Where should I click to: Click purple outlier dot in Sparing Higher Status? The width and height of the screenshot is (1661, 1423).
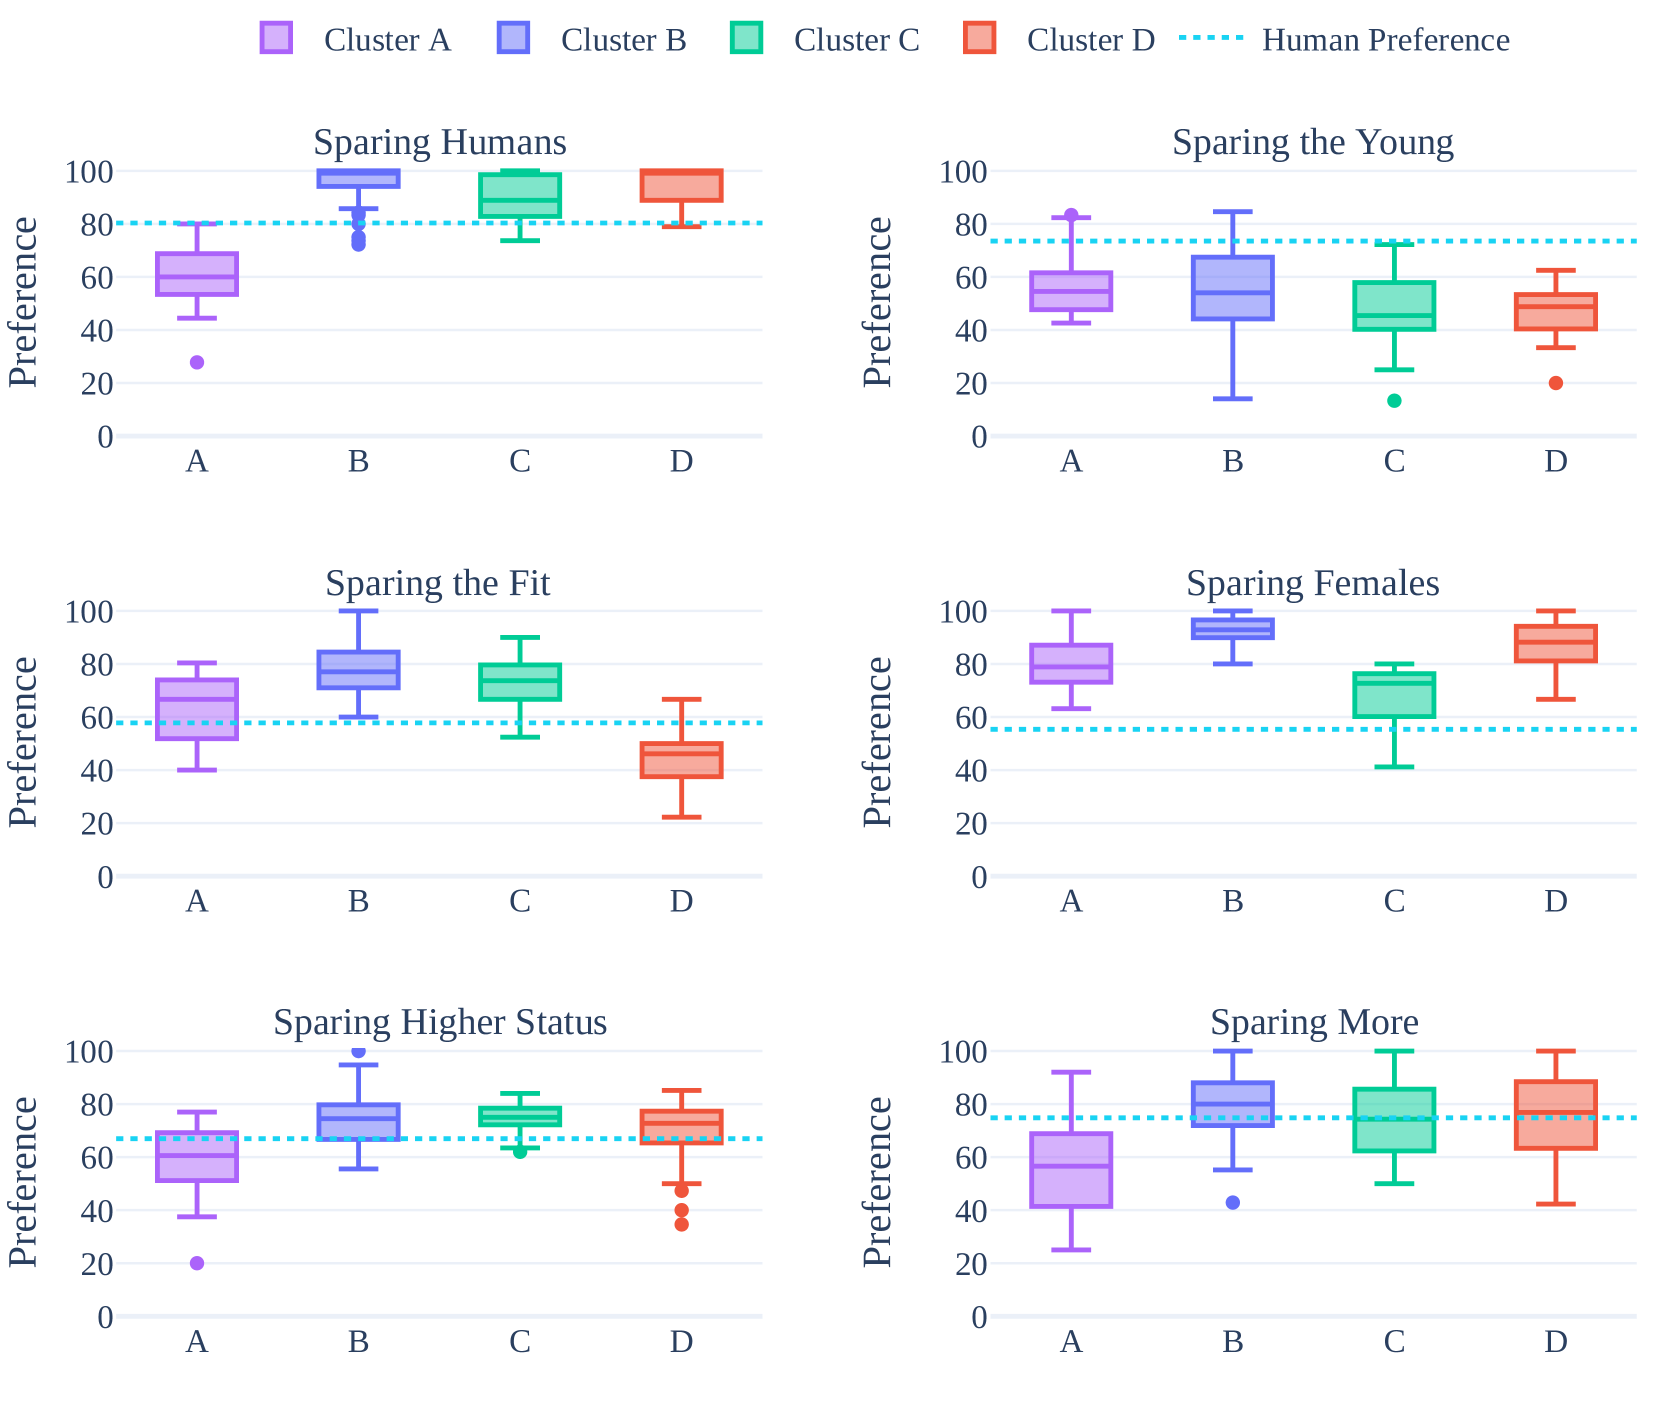pyautogui.click(x=197, y=1263)
